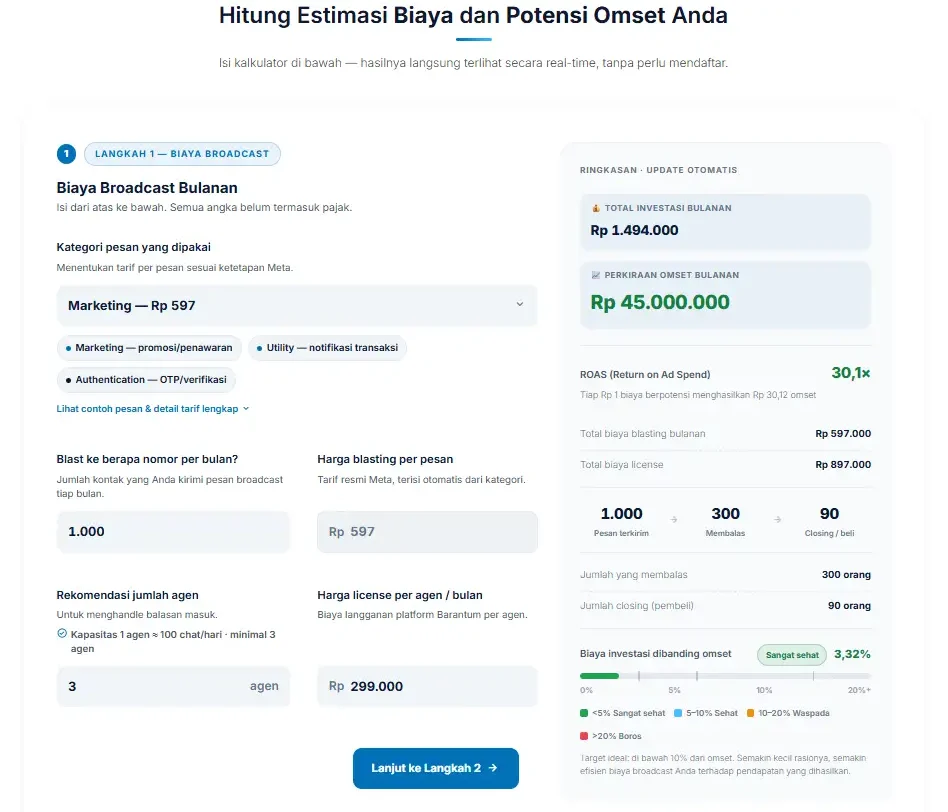
Task: Click the green '<5% Sangat sehat' legend swatch
Action: (584, 713)
